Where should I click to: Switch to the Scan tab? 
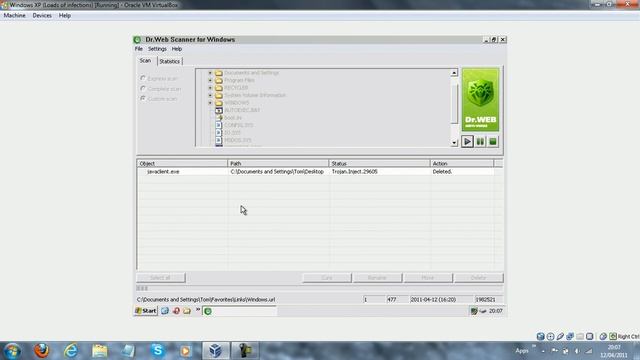click(x=146, y=60)
